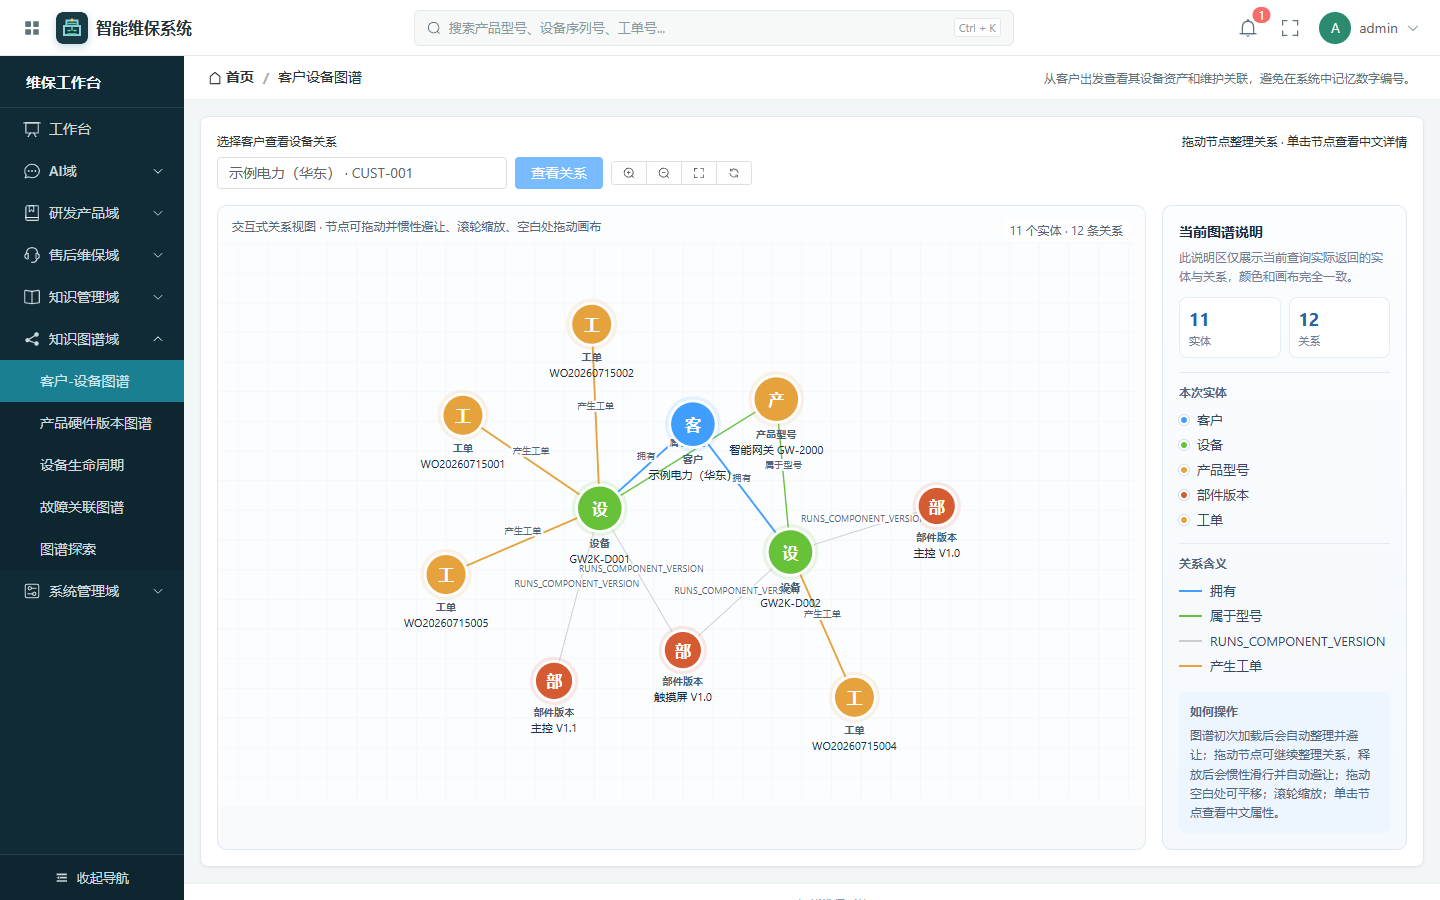Expand the 售后维保域 menu
This screenshot has height=900, width=1440.
tap(92, 255)
